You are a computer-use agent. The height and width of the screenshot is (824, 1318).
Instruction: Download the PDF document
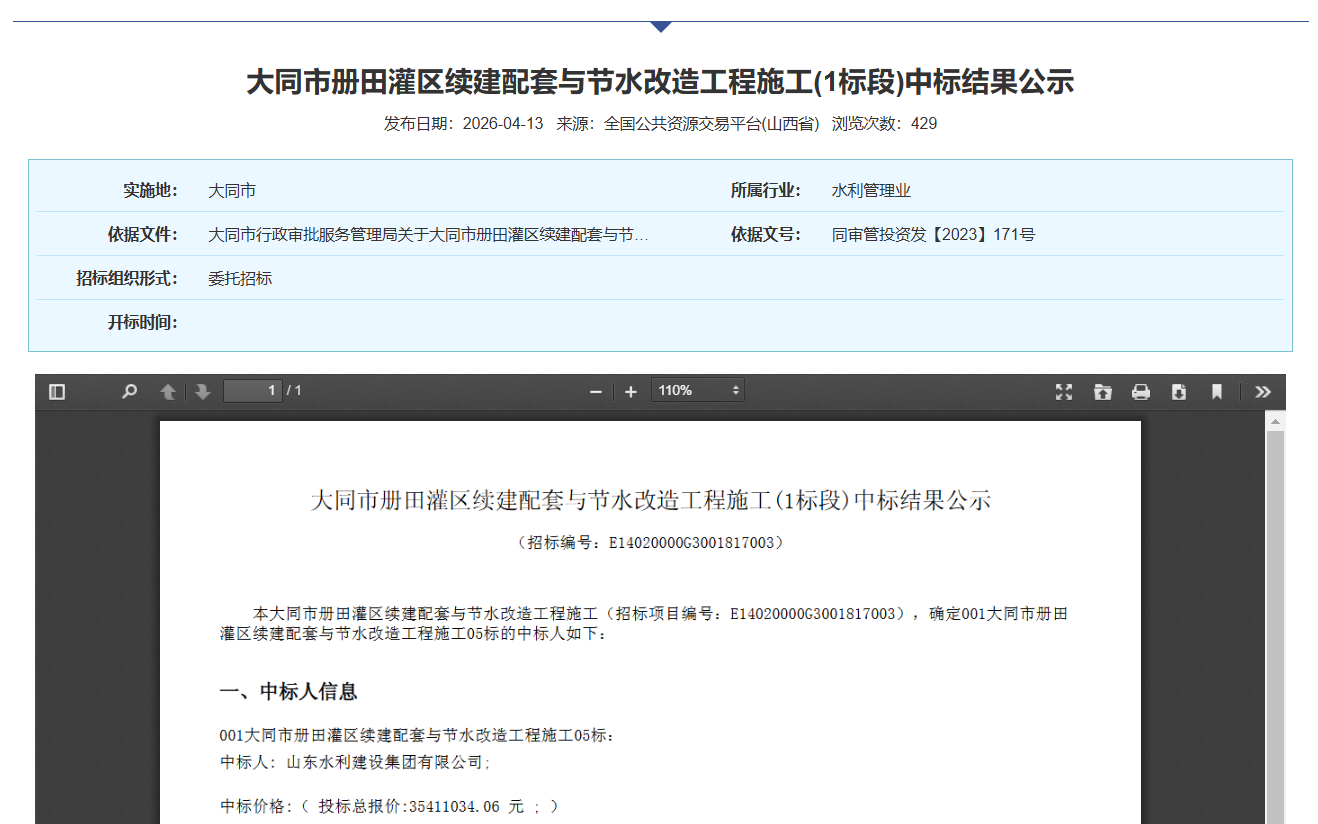coord(1179,392)
